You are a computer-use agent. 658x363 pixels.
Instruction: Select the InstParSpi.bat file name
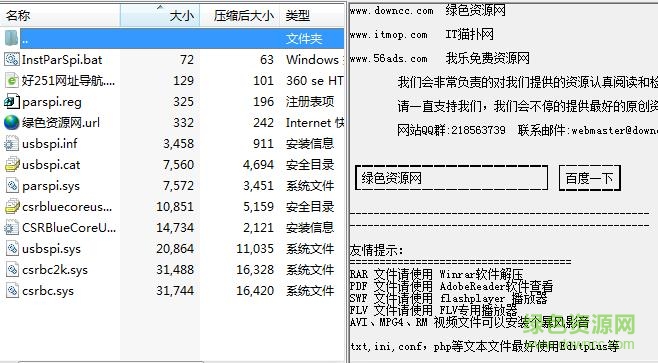point(62,60)
